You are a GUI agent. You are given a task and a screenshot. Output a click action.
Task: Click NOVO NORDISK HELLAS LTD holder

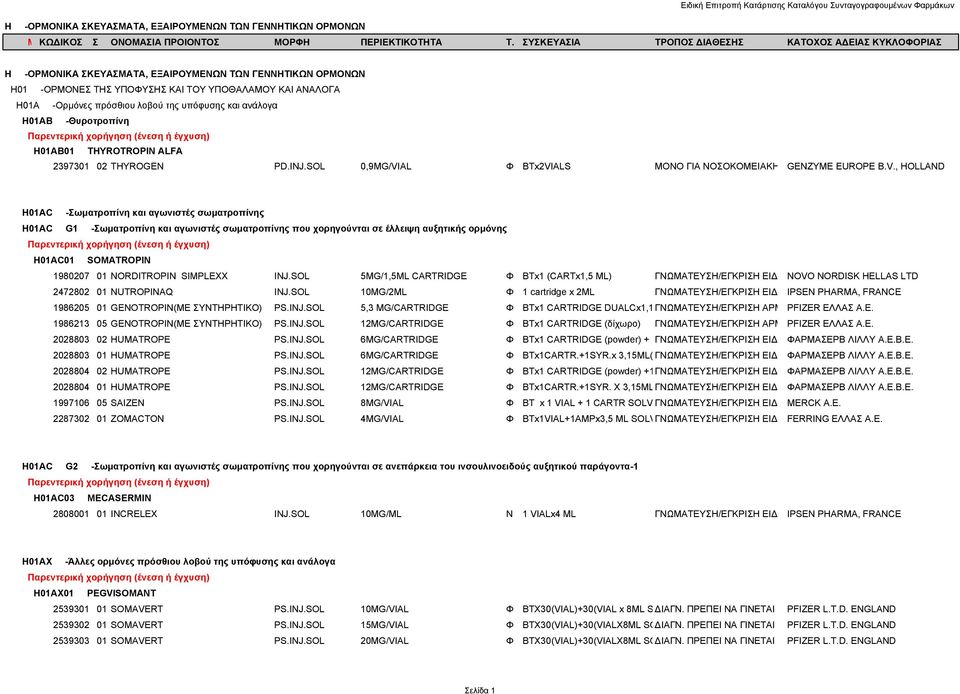pos(852,276)
